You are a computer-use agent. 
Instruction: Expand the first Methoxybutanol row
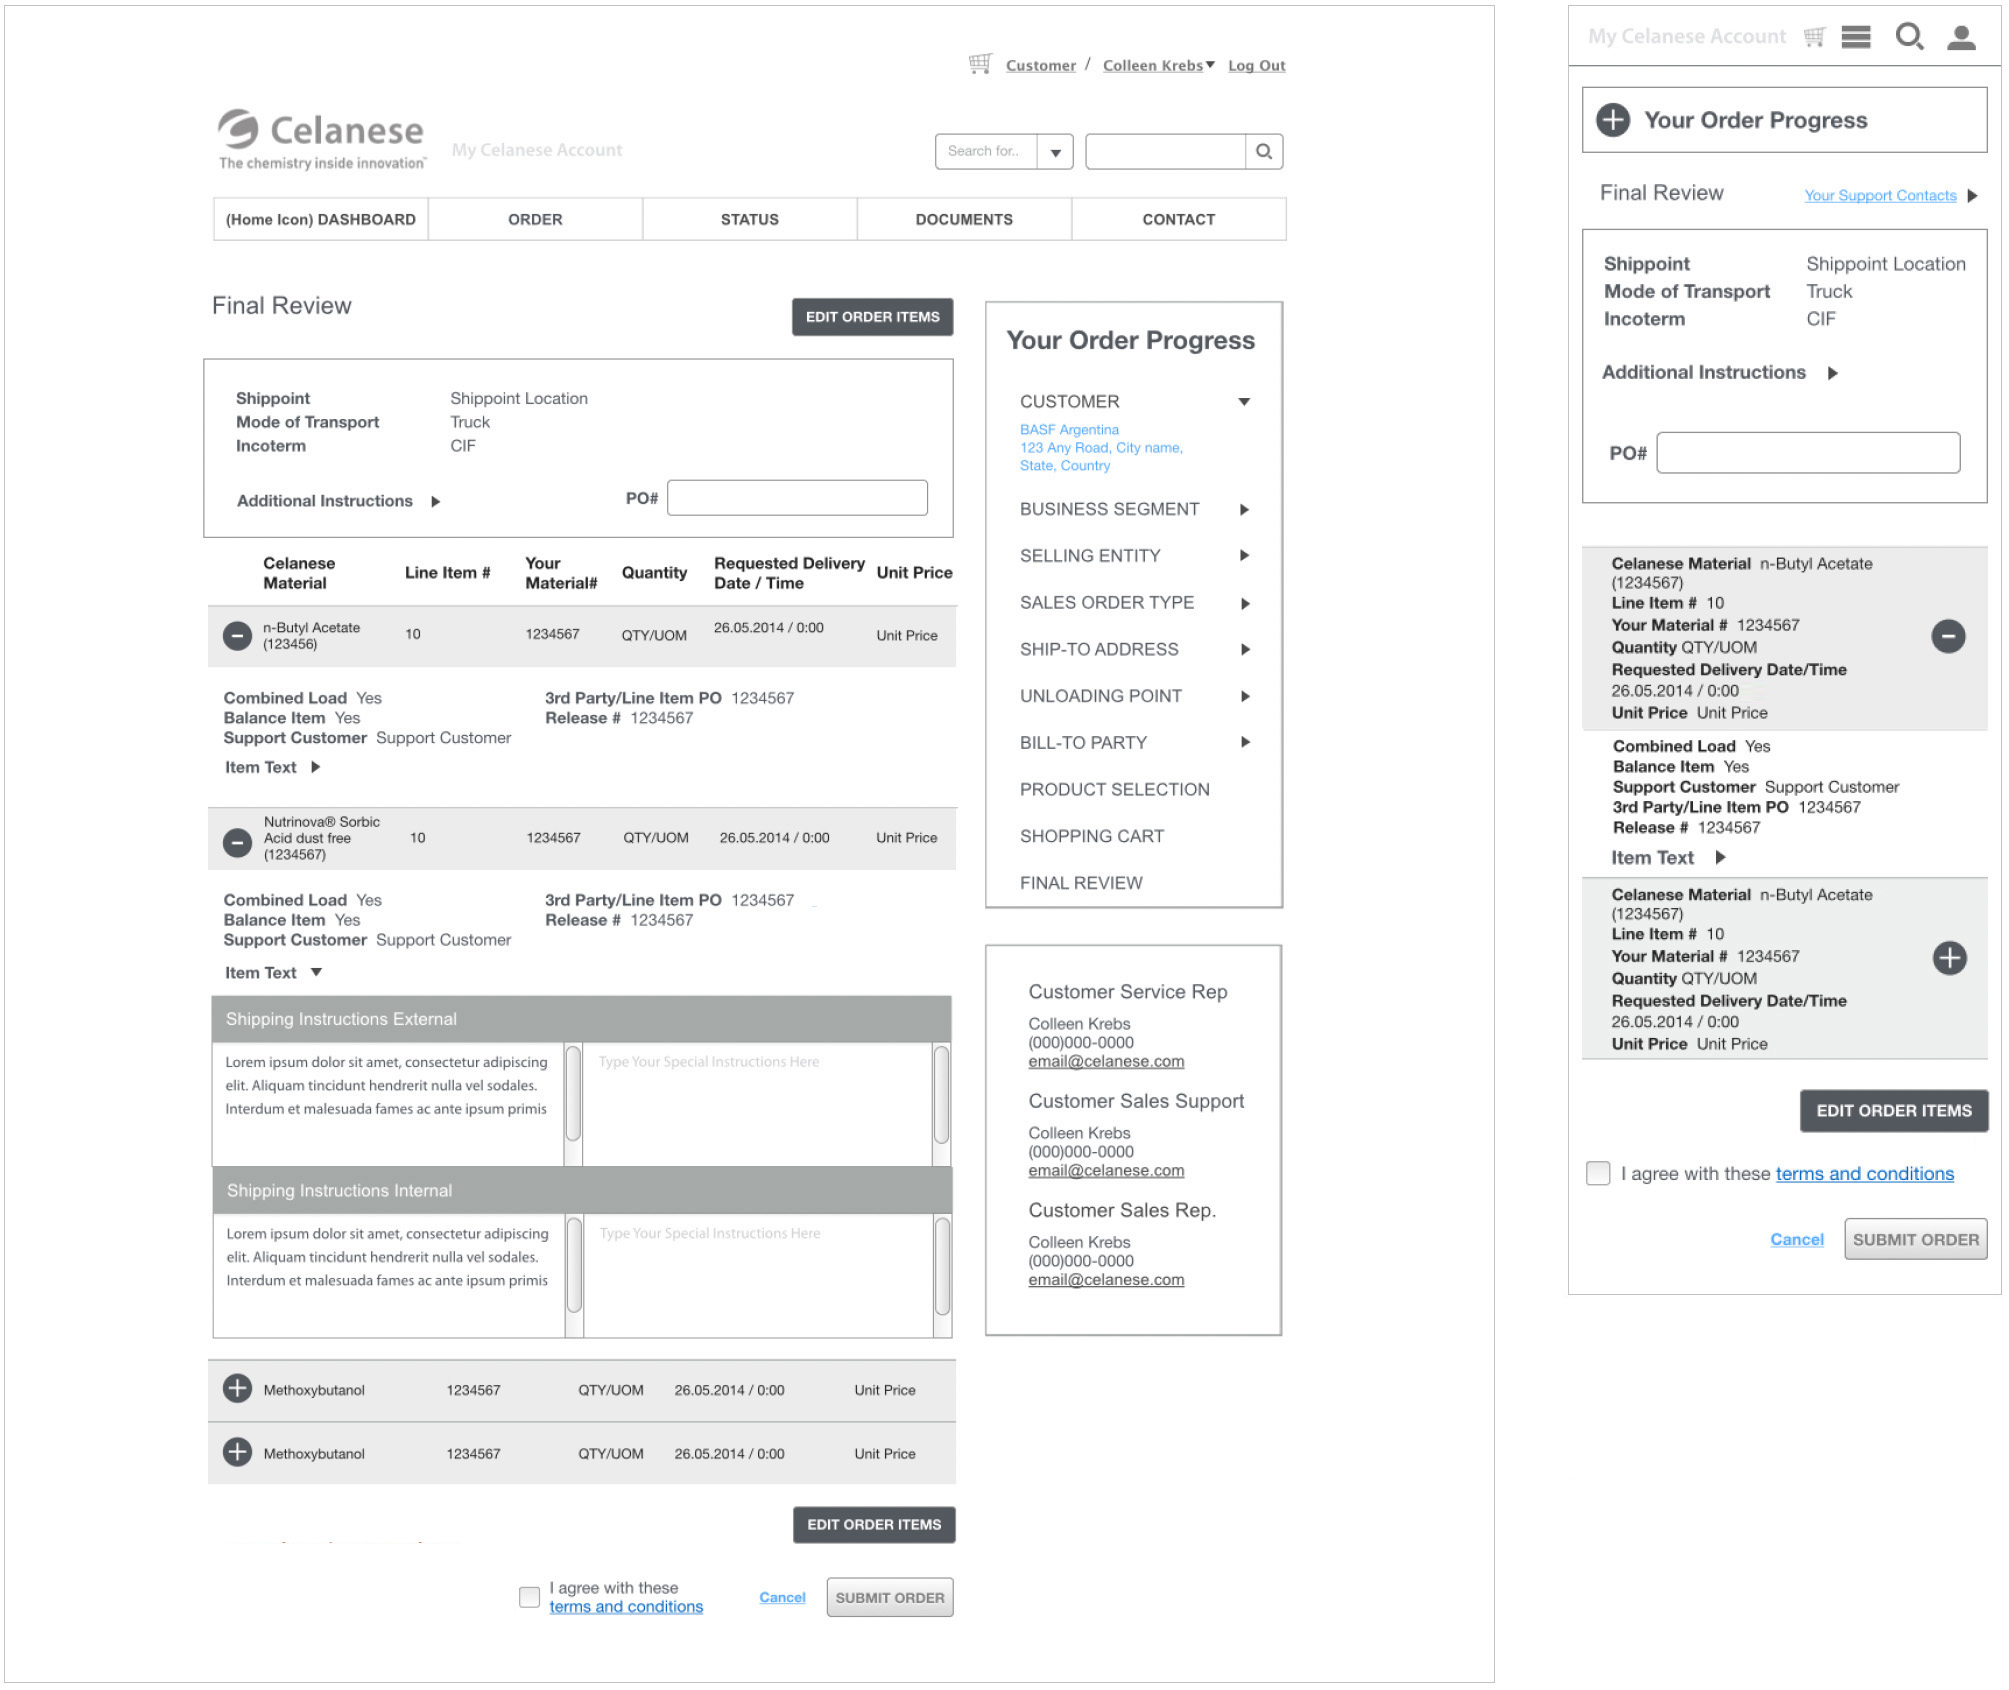click(237, 1388)
